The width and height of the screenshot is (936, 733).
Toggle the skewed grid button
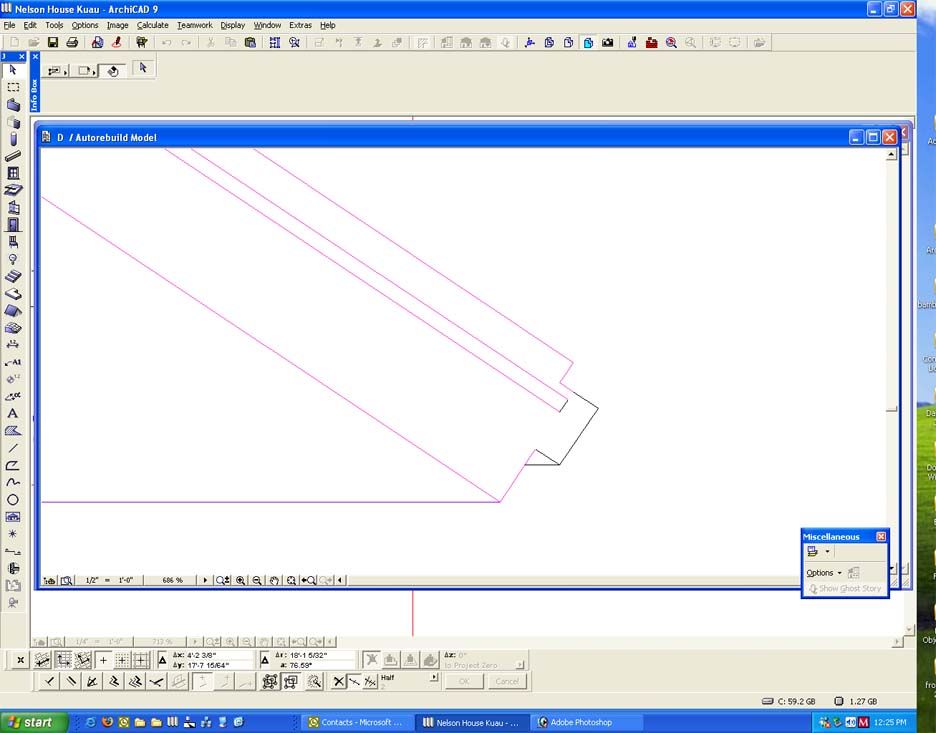point(84,660)
